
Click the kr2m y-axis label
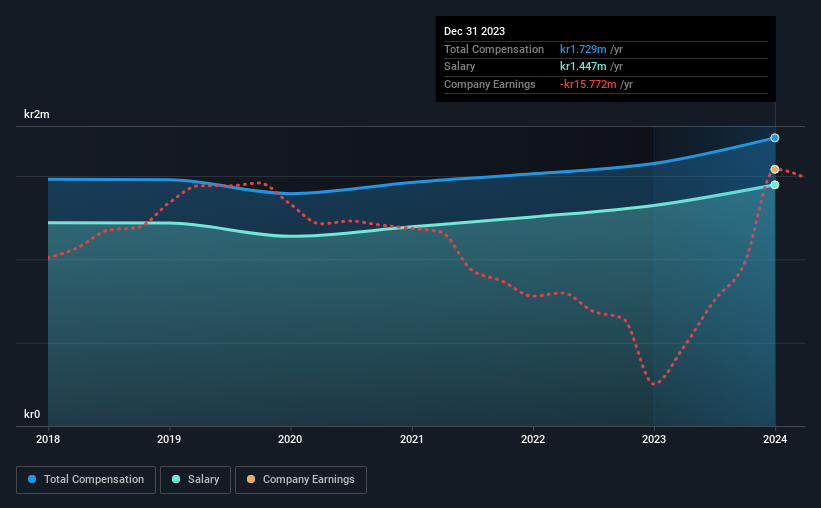point(37,114)
